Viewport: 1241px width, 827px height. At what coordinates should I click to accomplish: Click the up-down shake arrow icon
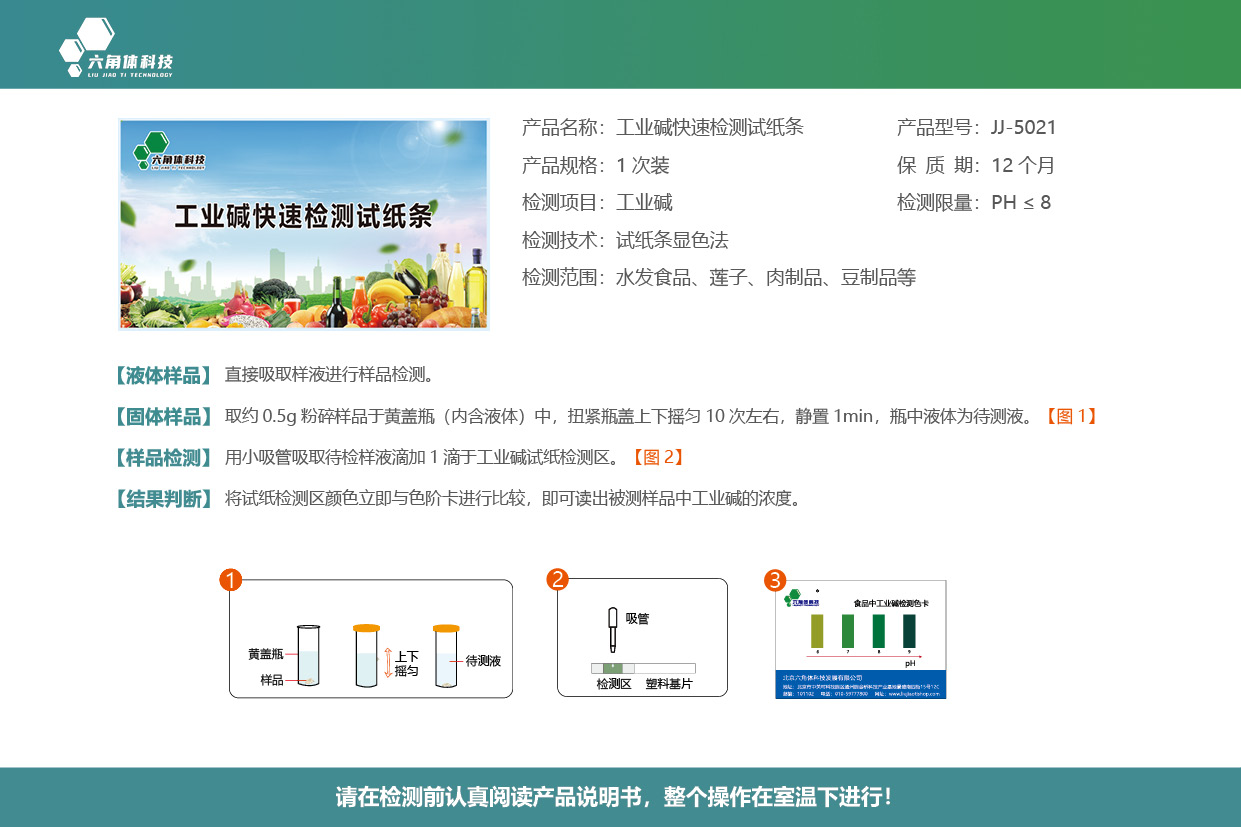(x=389, y=664)
